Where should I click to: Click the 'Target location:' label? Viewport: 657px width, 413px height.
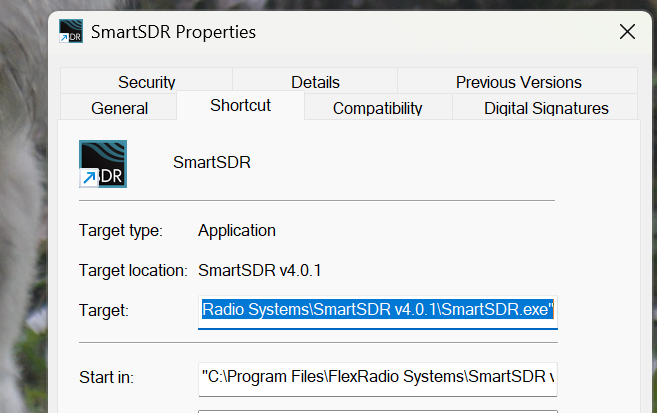[x=133, y=270]
